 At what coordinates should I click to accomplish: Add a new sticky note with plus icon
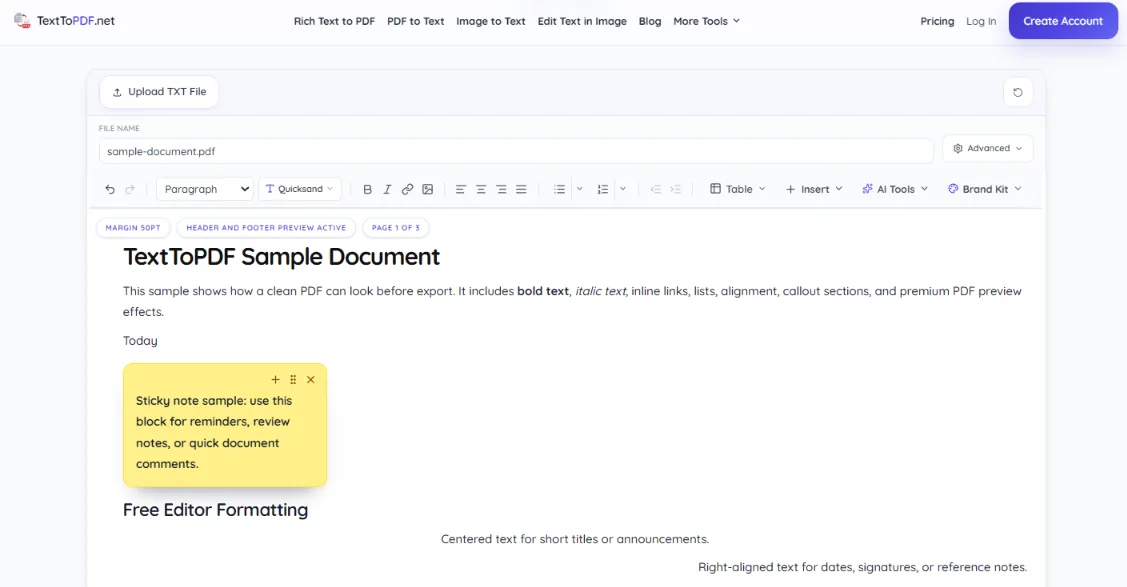(275, 379)
